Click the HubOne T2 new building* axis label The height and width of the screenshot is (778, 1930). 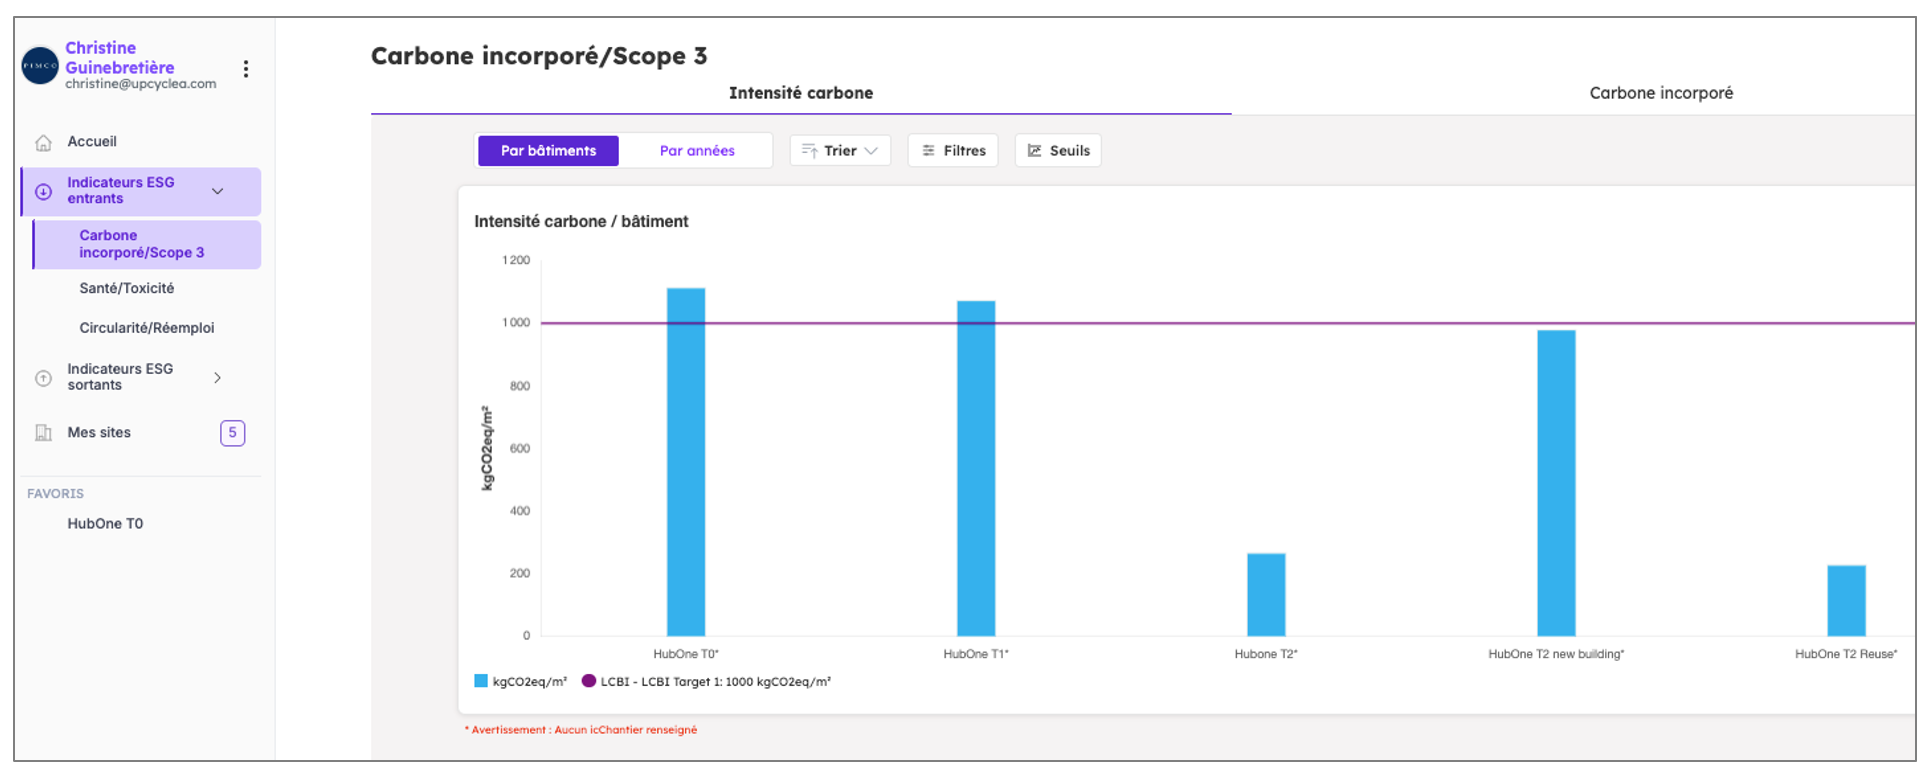(x=1556, y=654)
